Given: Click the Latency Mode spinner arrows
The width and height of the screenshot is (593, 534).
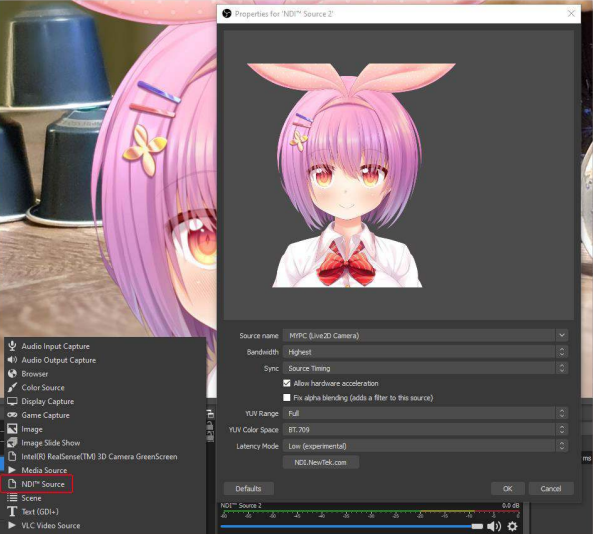Looking at the screenshot, I should click(562, 446).
